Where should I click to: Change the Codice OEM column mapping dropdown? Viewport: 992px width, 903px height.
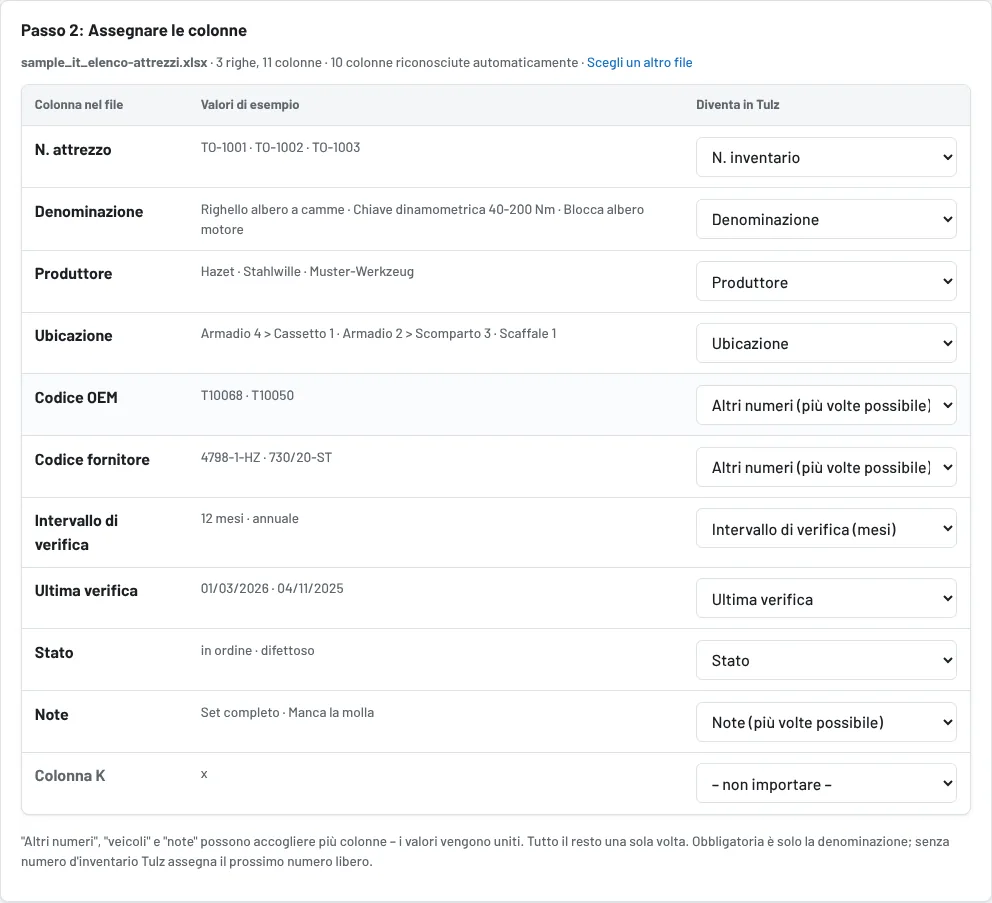coord(826,405)
